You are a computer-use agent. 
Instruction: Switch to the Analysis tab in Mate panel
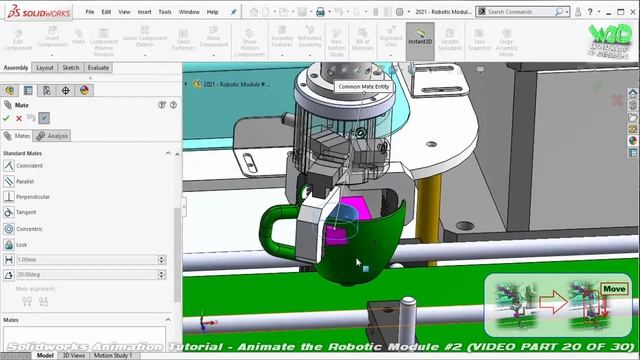pos(52,136)
